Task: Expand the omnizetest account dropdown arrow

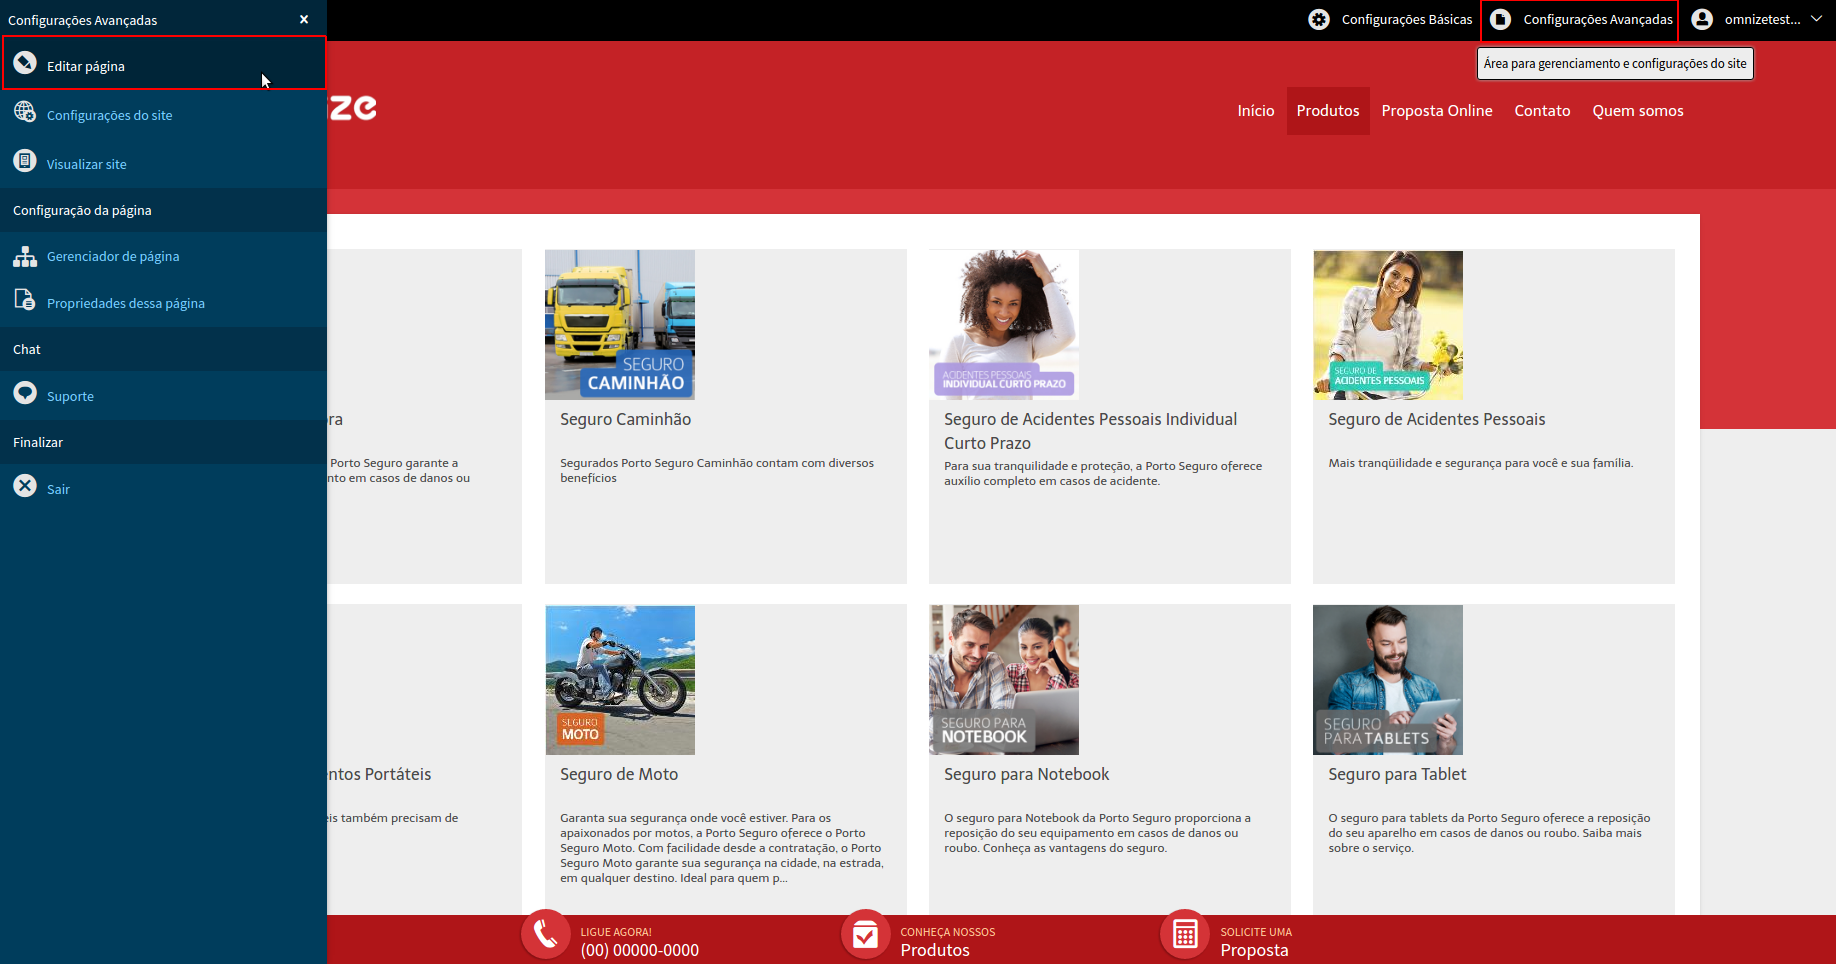Action: pyautogui.click(x=1816, y=19)
